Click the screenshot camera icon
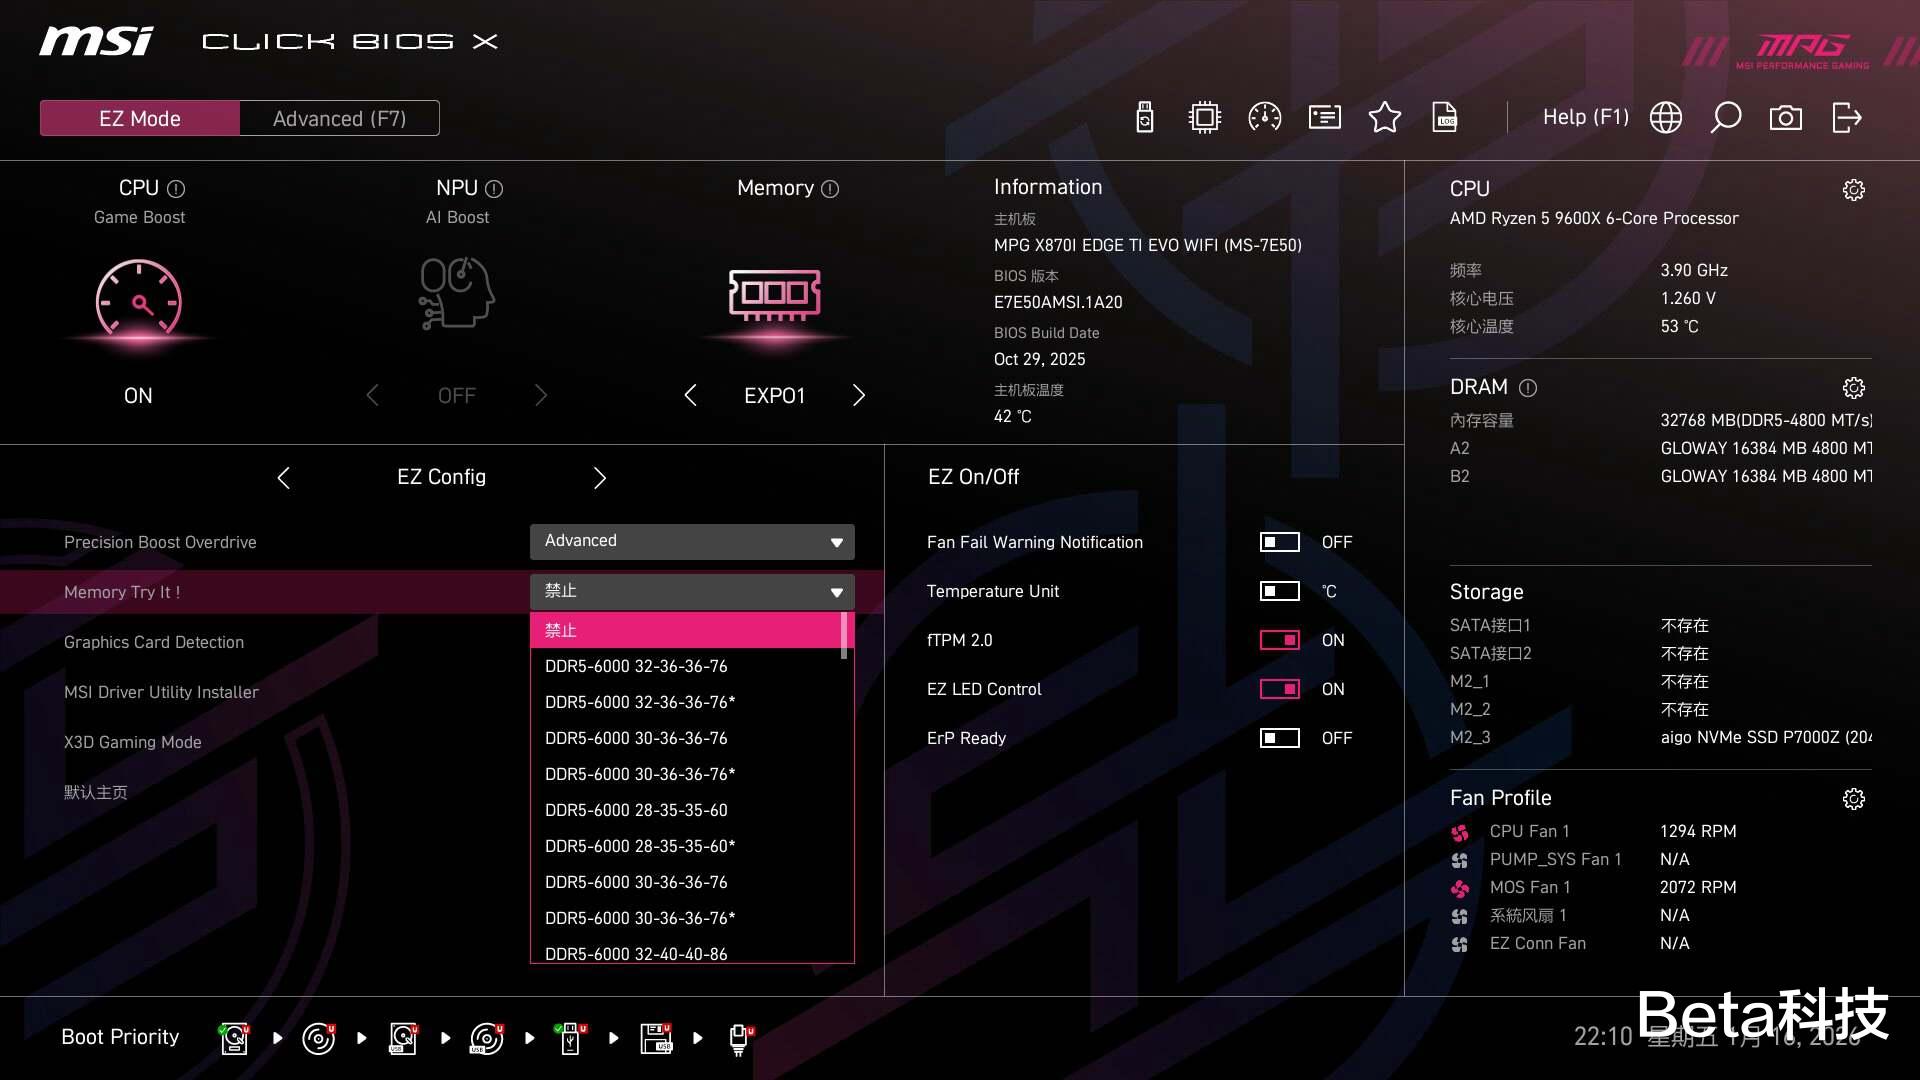 click(x=1785, y=118)
